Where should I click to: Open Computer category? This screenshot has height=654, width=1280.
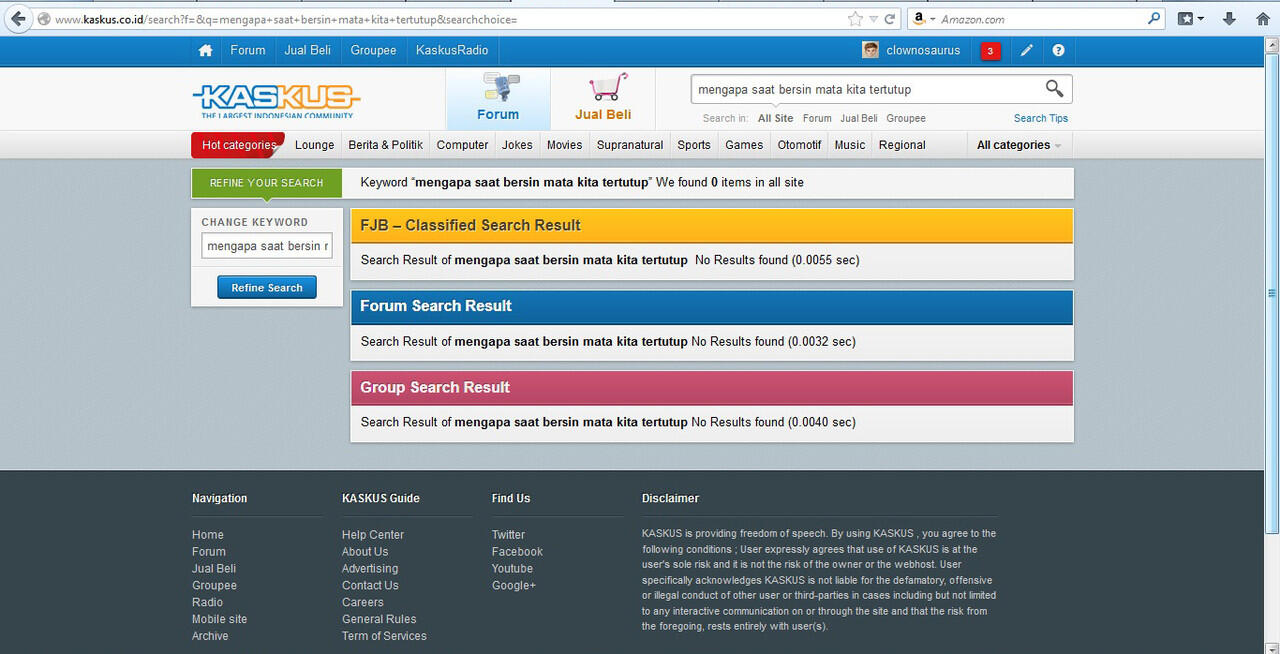click(x=462, y=145)
